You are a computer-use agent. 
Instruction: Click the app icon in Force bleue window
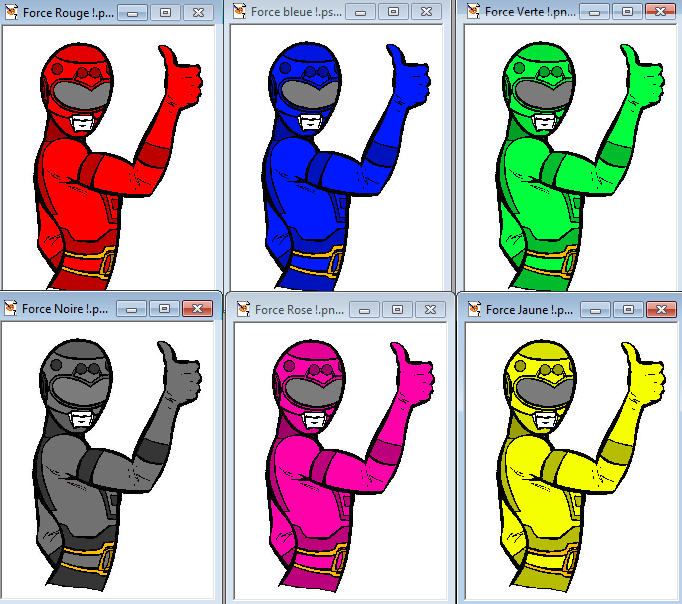(240, 11)
